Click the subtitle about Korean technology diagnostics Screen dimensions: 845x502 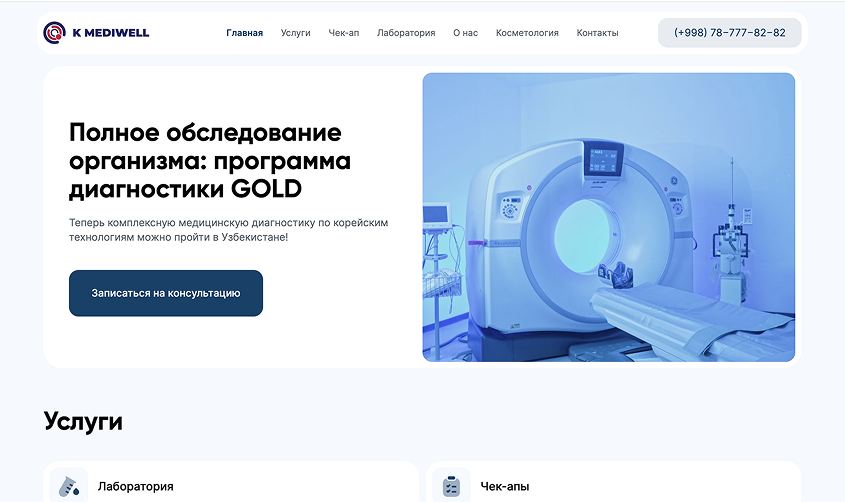click(x=228, y=229)
